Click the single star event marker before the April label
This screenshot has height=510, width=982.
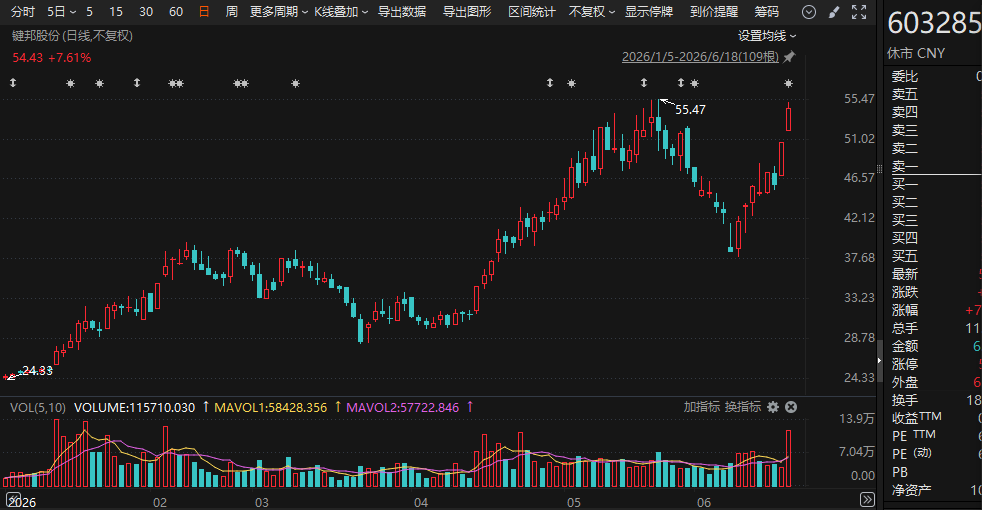coord(296,83)
